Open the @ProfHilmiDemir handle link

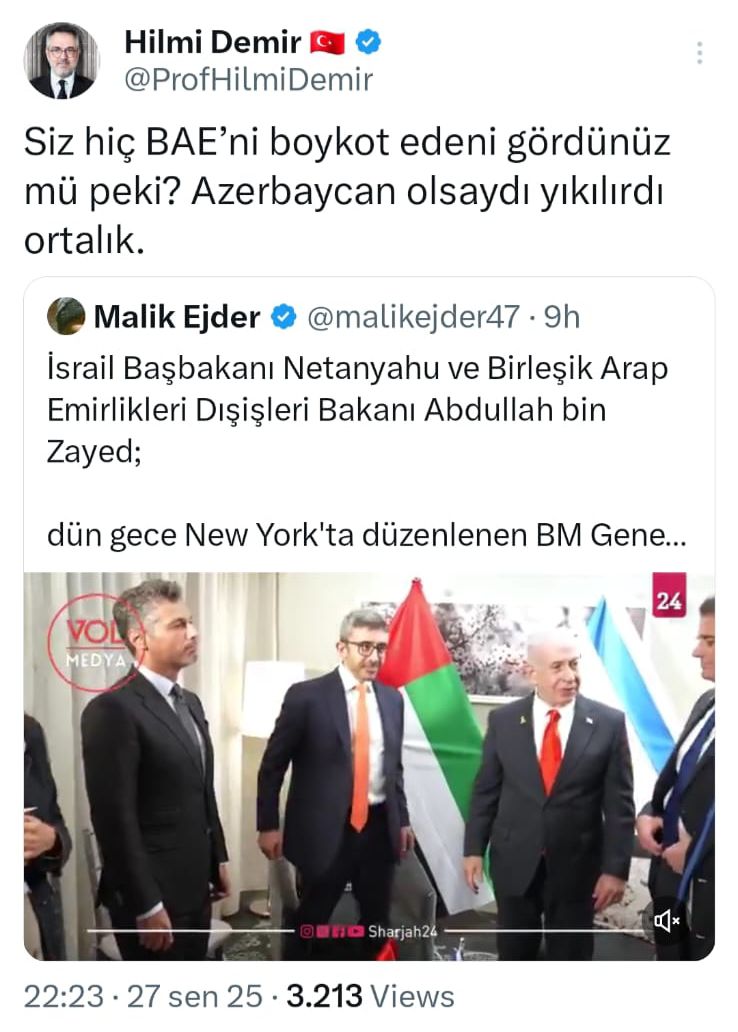point(248,80)
